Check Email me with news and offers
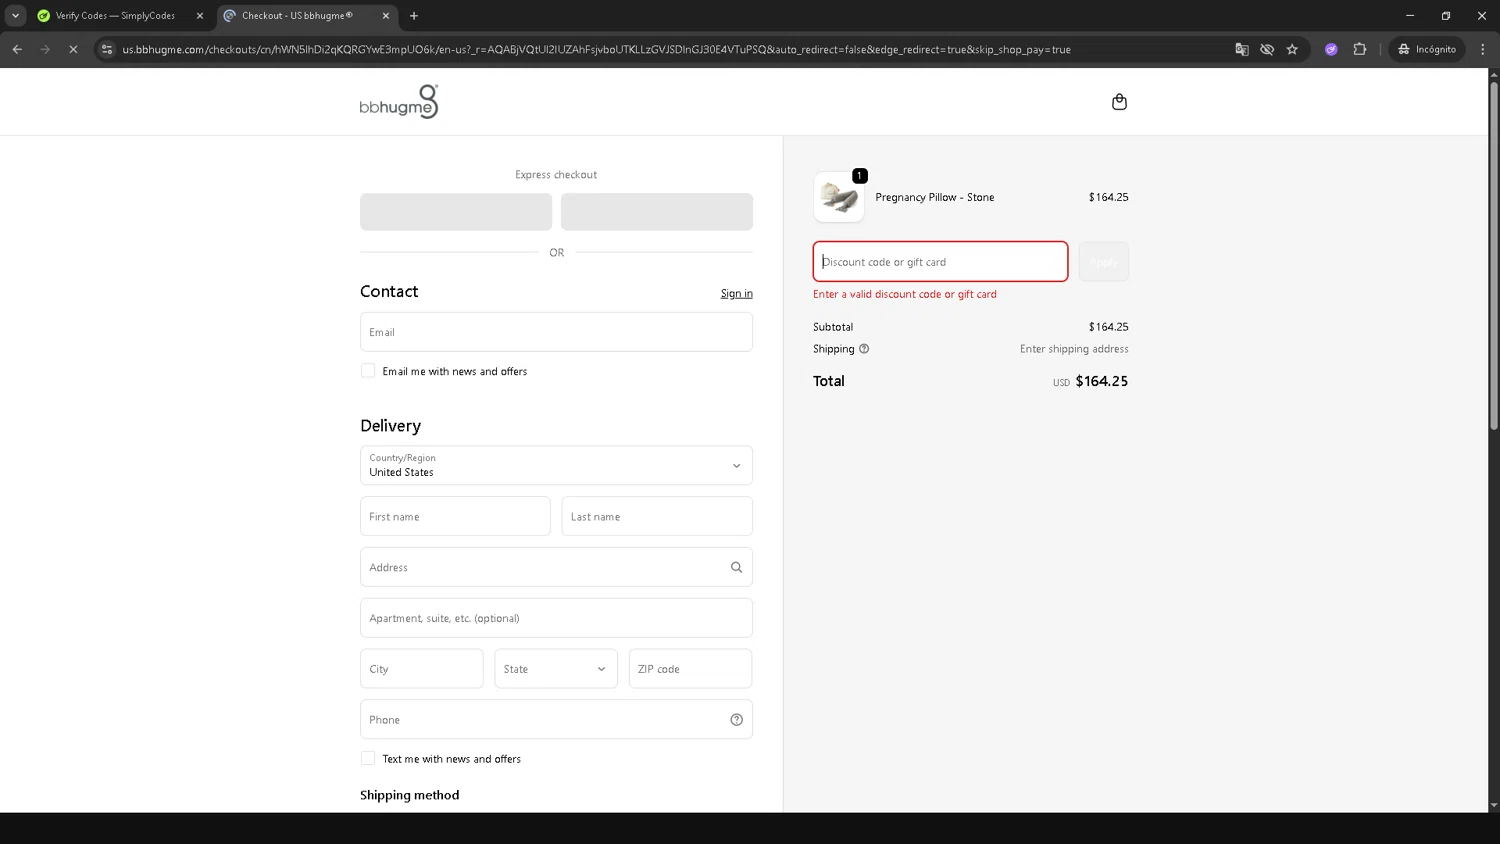1500x844 pixels. 368,371
